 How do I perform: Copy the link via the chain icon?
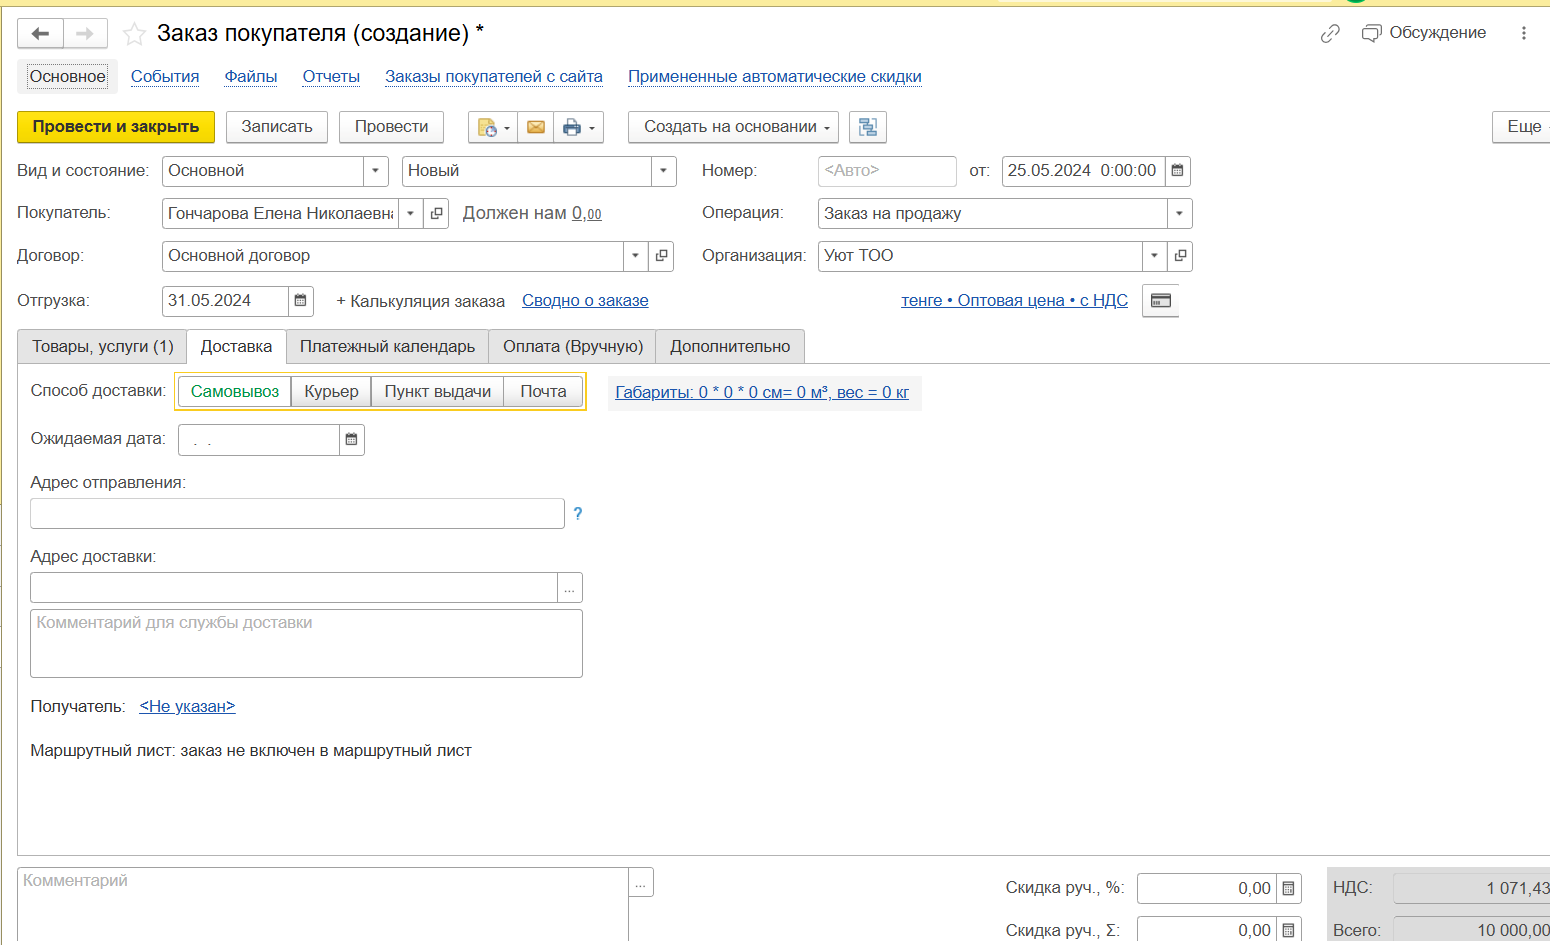point(1329,34)
